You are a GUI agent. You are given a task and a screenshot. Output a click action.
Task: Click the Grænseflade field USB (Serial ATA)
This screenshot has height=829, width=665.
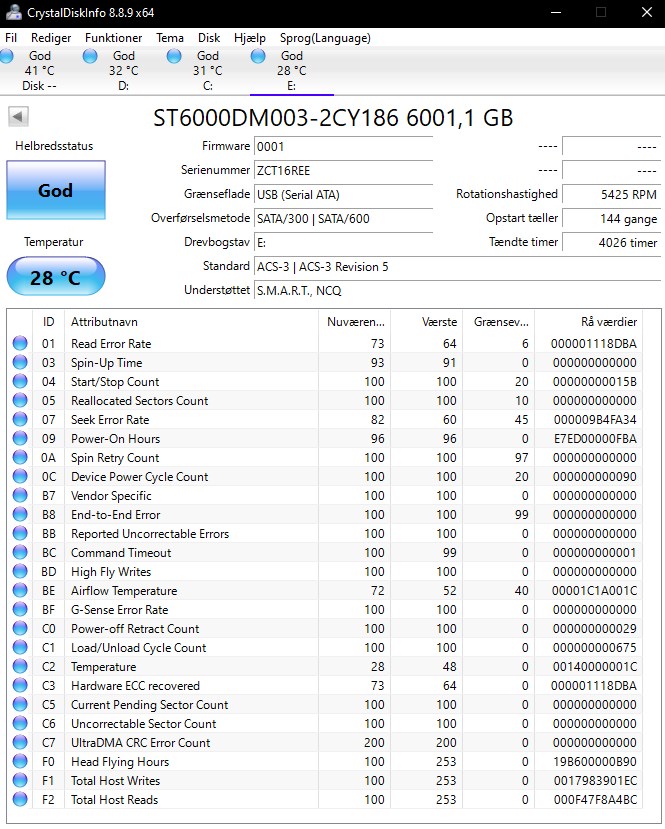pos(343,195)
